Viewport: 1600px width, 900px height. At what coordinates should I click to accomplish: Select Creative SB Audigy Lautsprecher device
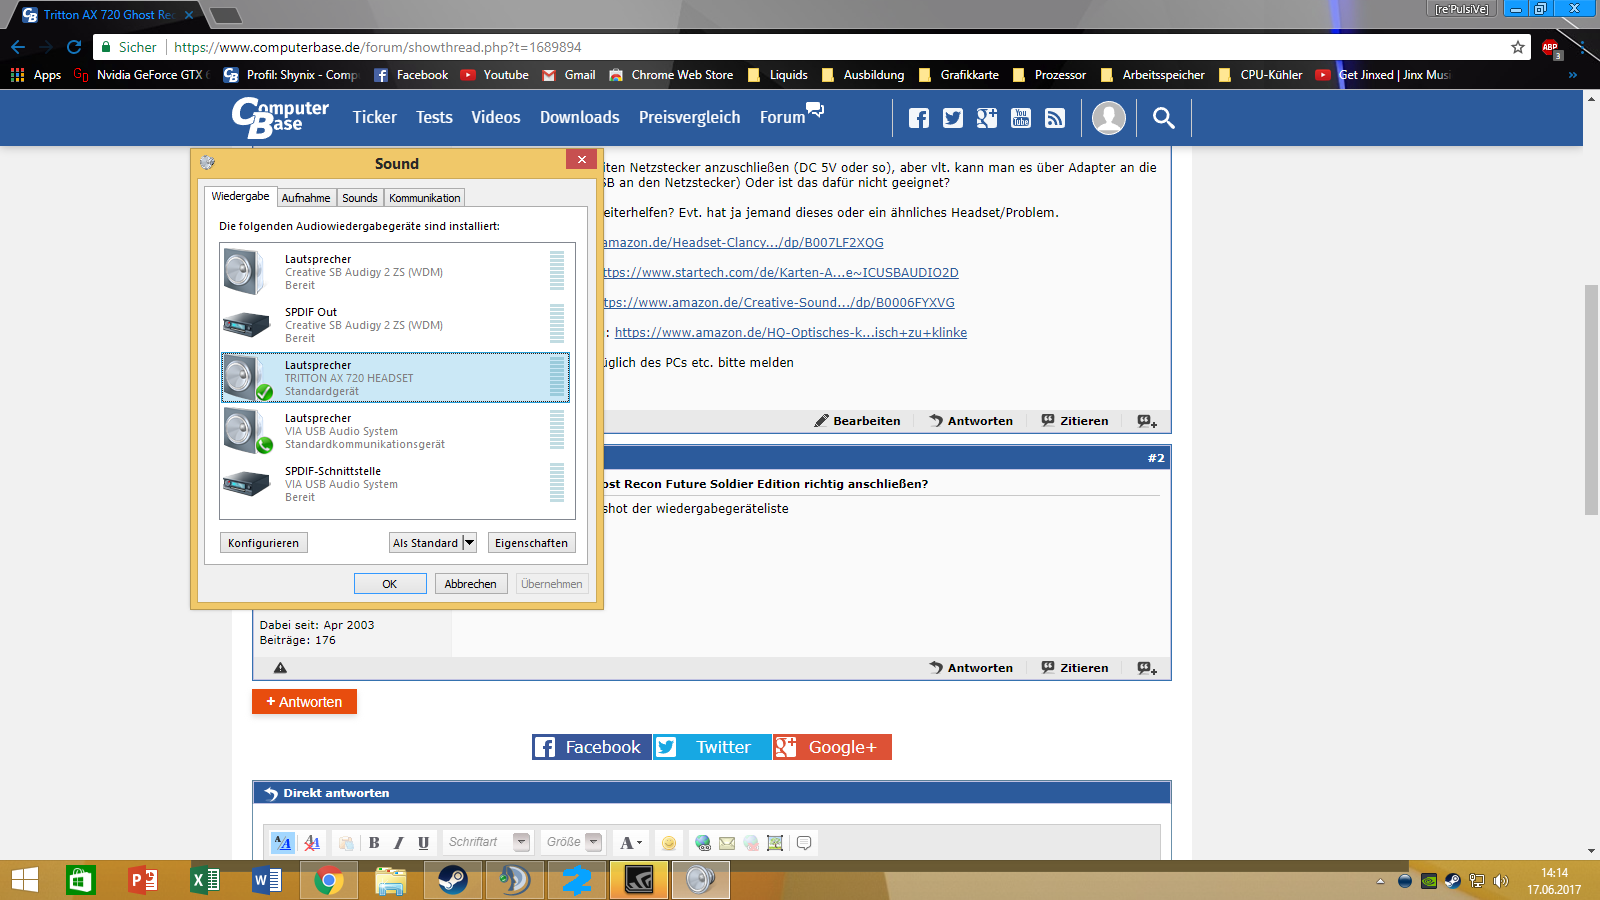[x=395, y=272]
